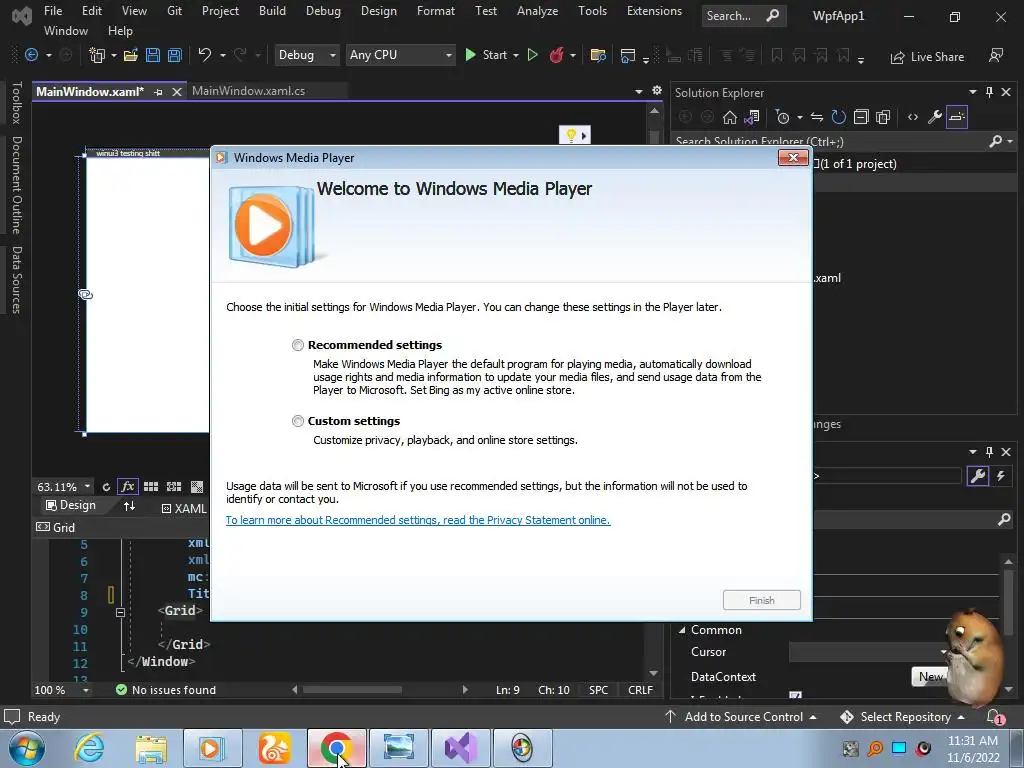Open the Select Repository menu
Screen dimensions: 1024x768
click(903, 717)
